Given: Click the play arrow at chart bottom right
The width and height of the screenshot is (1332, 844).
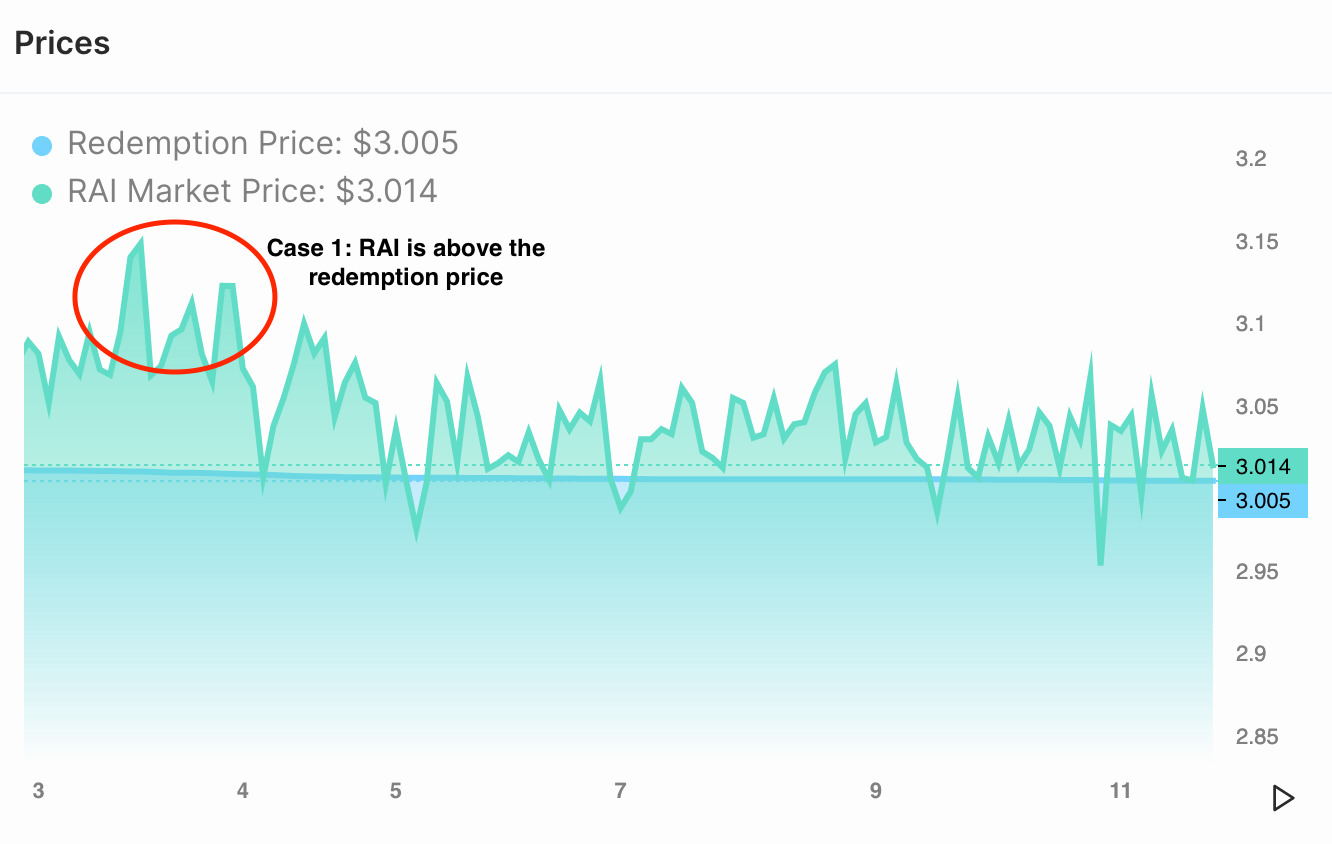Looking at the screenshot, I should coord(1283,798).
